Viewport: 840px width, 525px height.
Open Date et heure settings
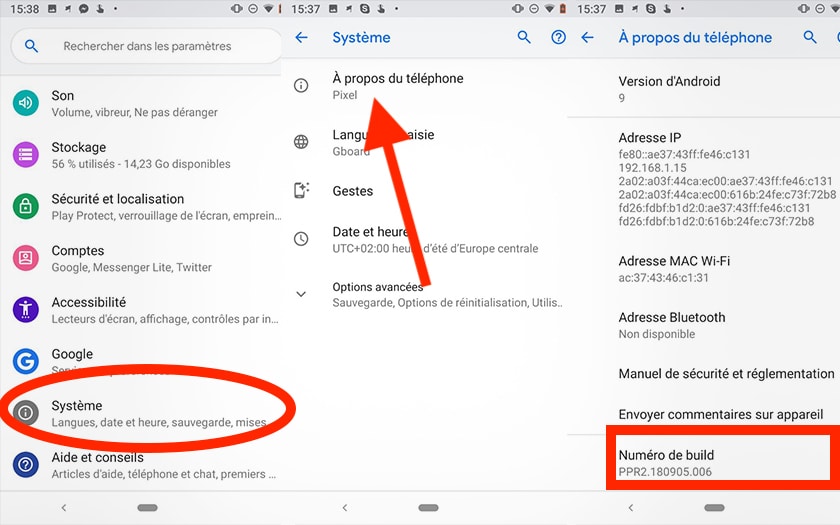[x=434, y=239]
